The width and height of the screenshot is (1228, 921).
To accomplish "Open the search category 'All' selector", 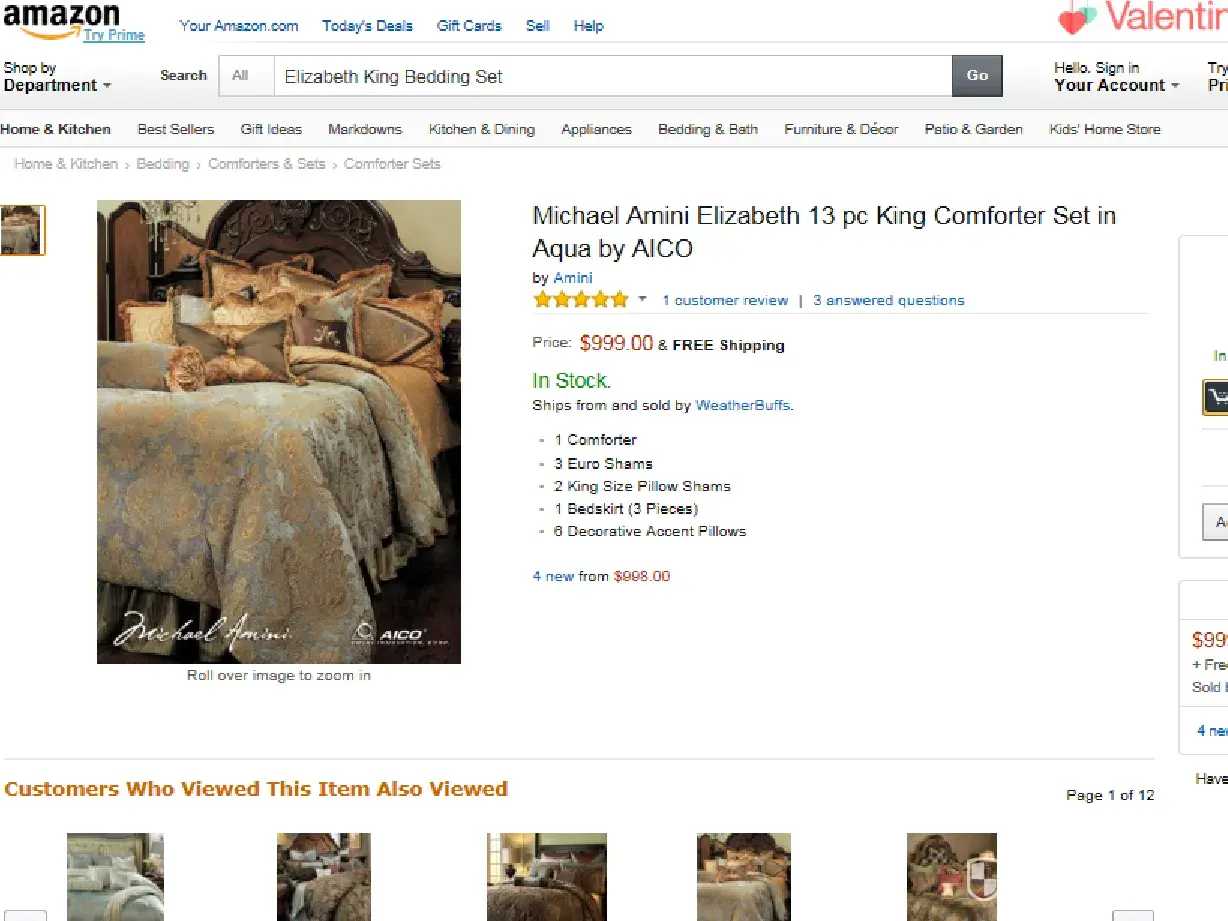I will [240, 75].
